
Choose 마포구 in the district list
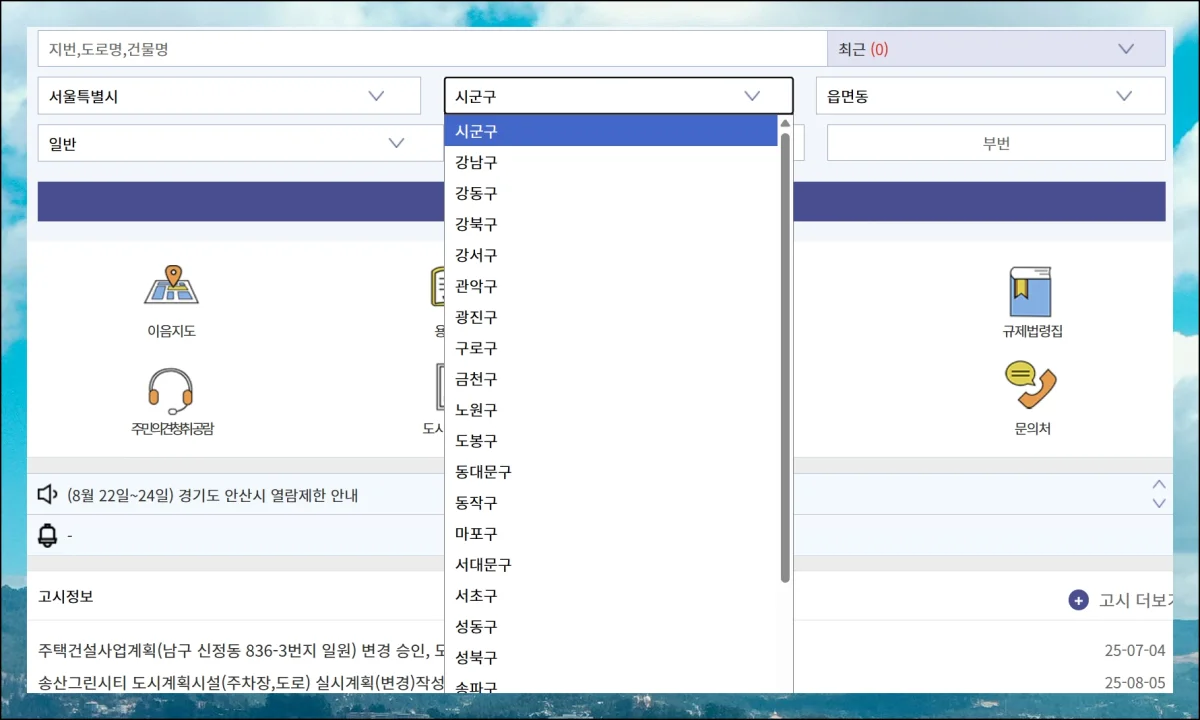[x=476, y=534]
